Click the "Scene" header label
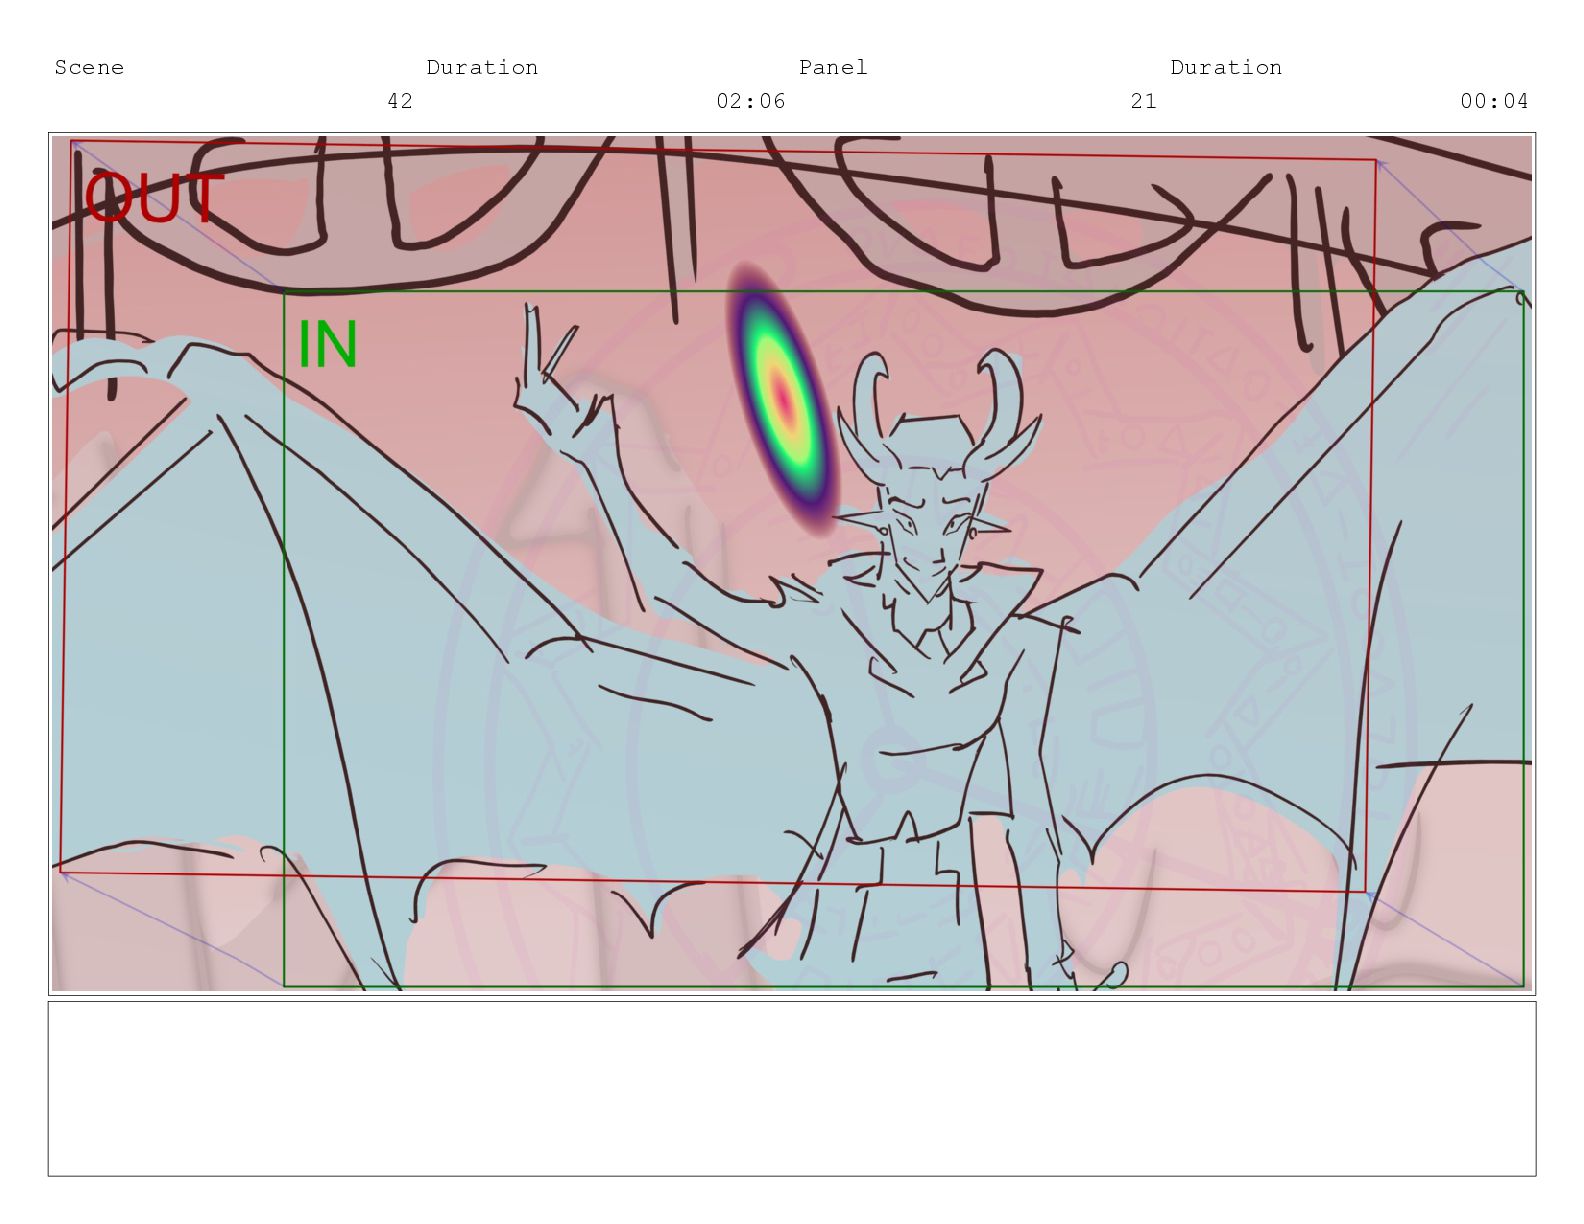The height and width of the screenshot is (1224, 1584). 89,68
